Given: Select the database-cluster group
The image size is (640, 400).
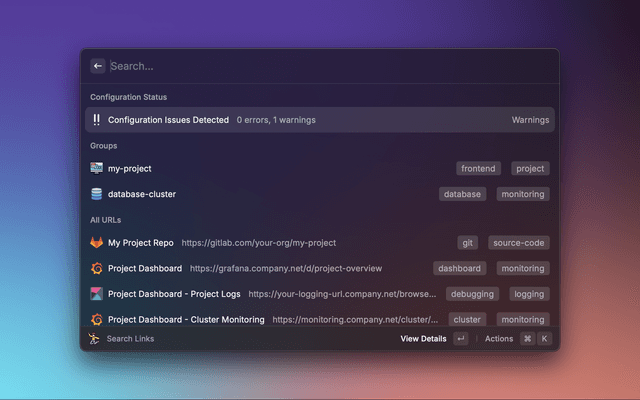Looking at the screenshot, I should tap(142, 194).
